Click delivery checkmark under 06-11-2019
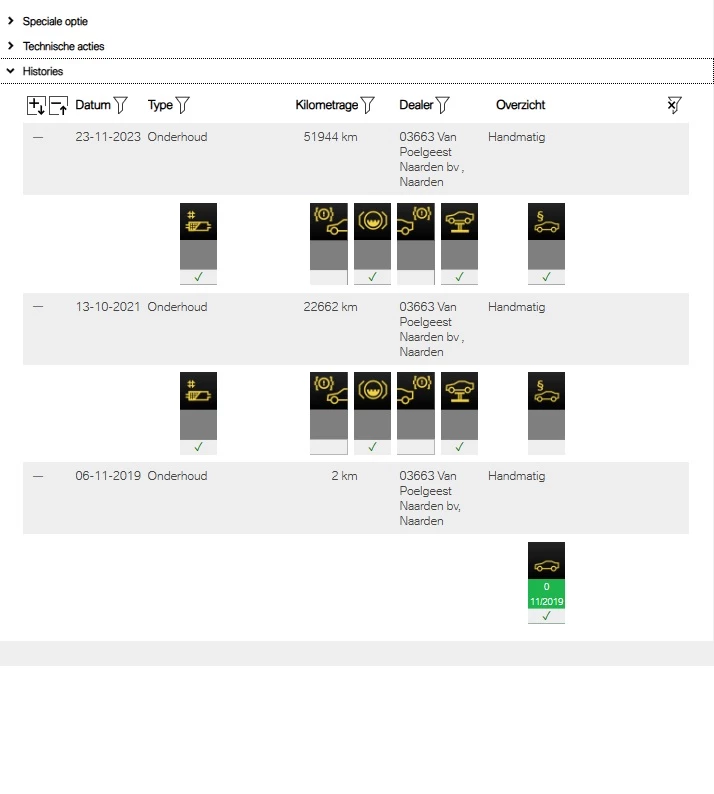 546,616
